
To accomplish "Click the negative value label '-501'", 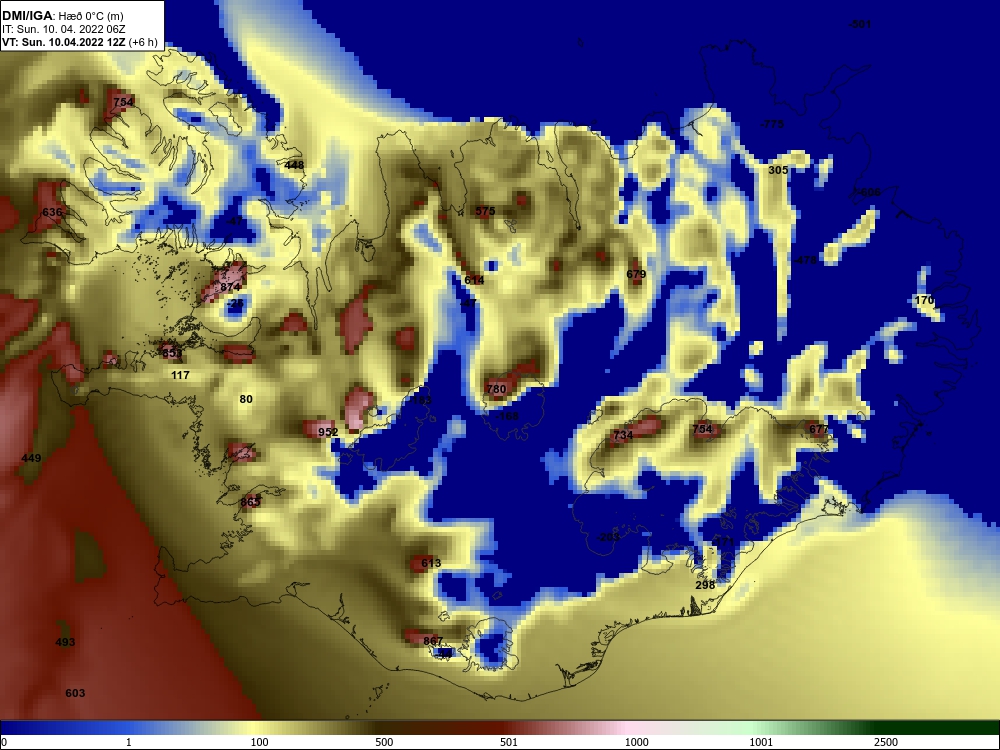I will pos(859,24).
